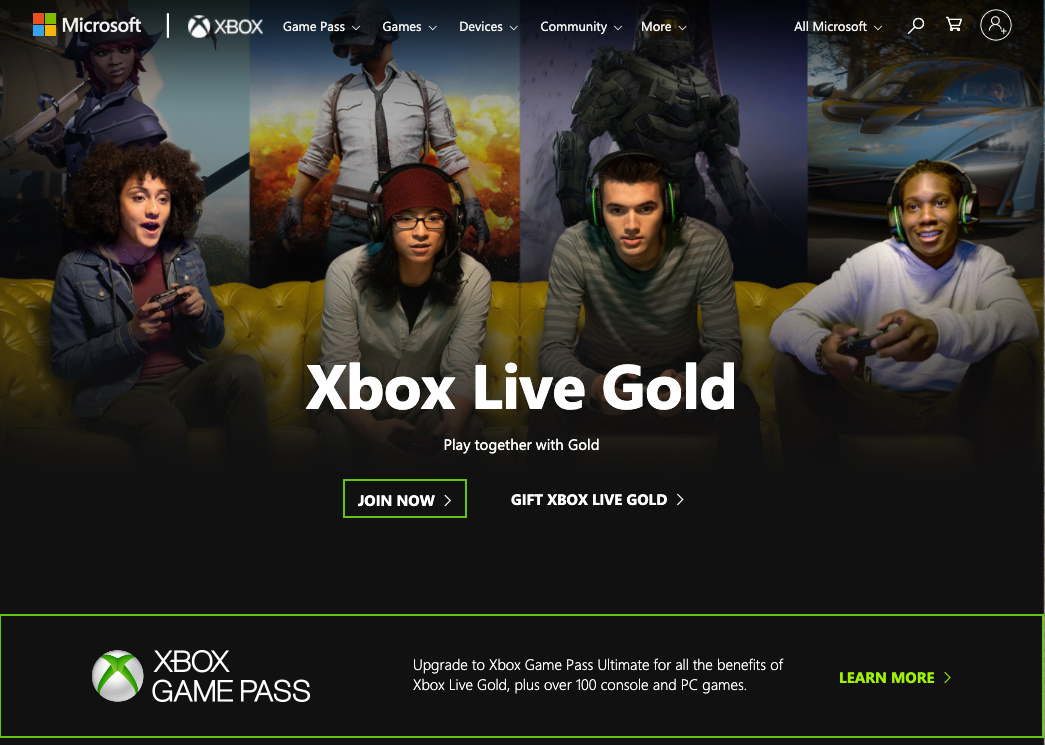Expand the Games dropdown menu
The image size is (1045, 745).
(409, 27)
